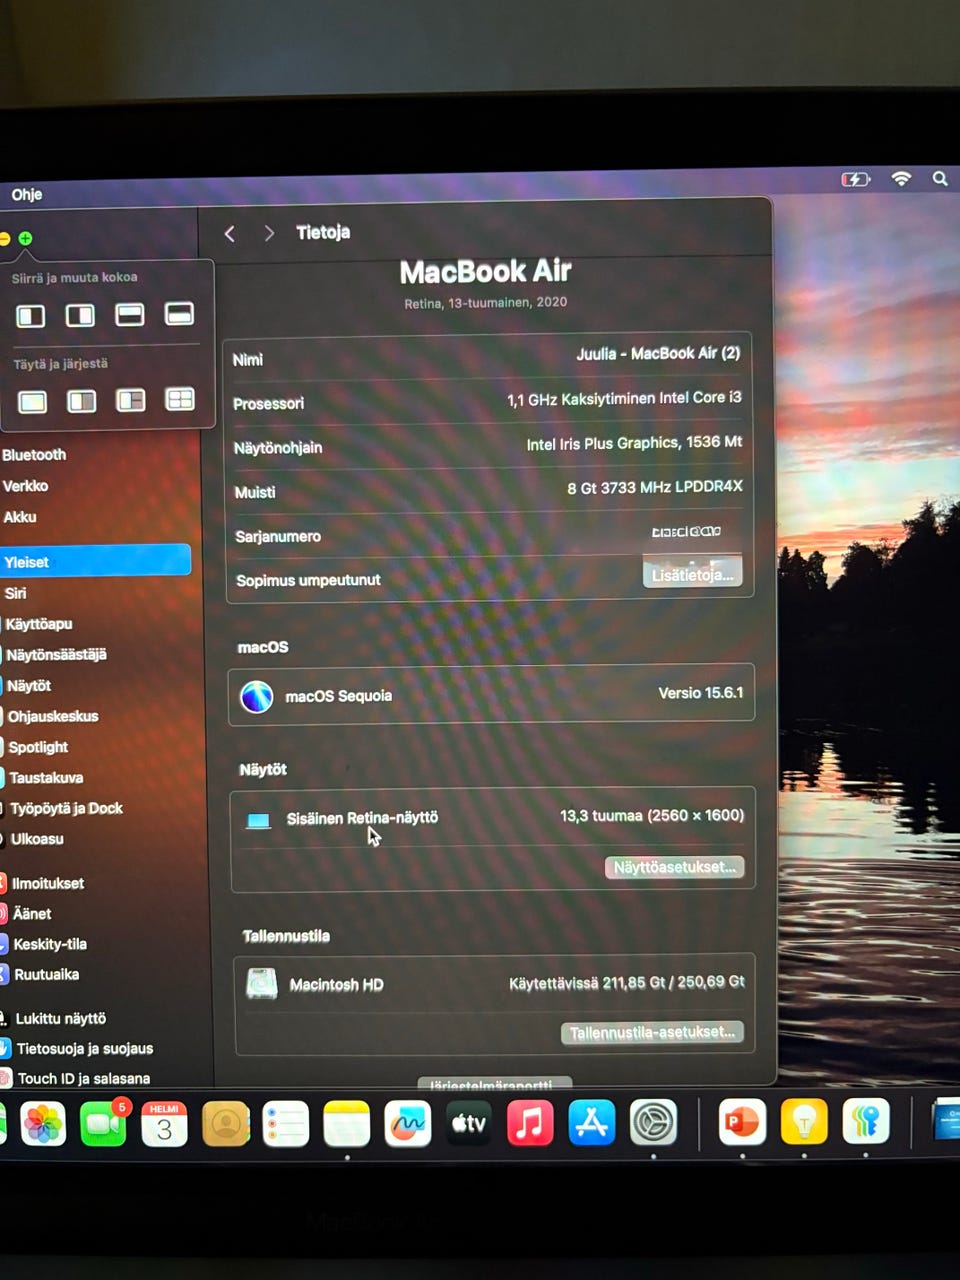Open Apple TV from the Dock
Image resolution: width=960 pixels, height=1280 pixels.
(469, 1123)
